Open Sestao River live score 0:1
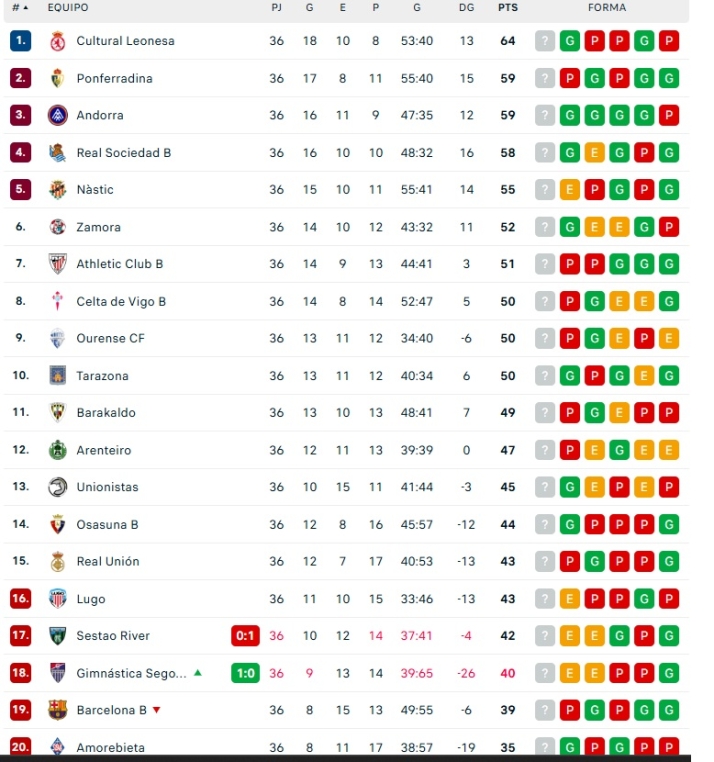714x762 pixels. point(245,636)
